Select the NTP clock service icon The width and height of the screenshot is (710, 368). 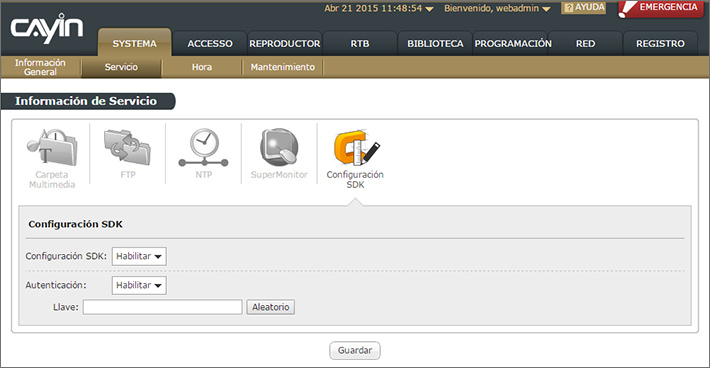pos(203,154)
